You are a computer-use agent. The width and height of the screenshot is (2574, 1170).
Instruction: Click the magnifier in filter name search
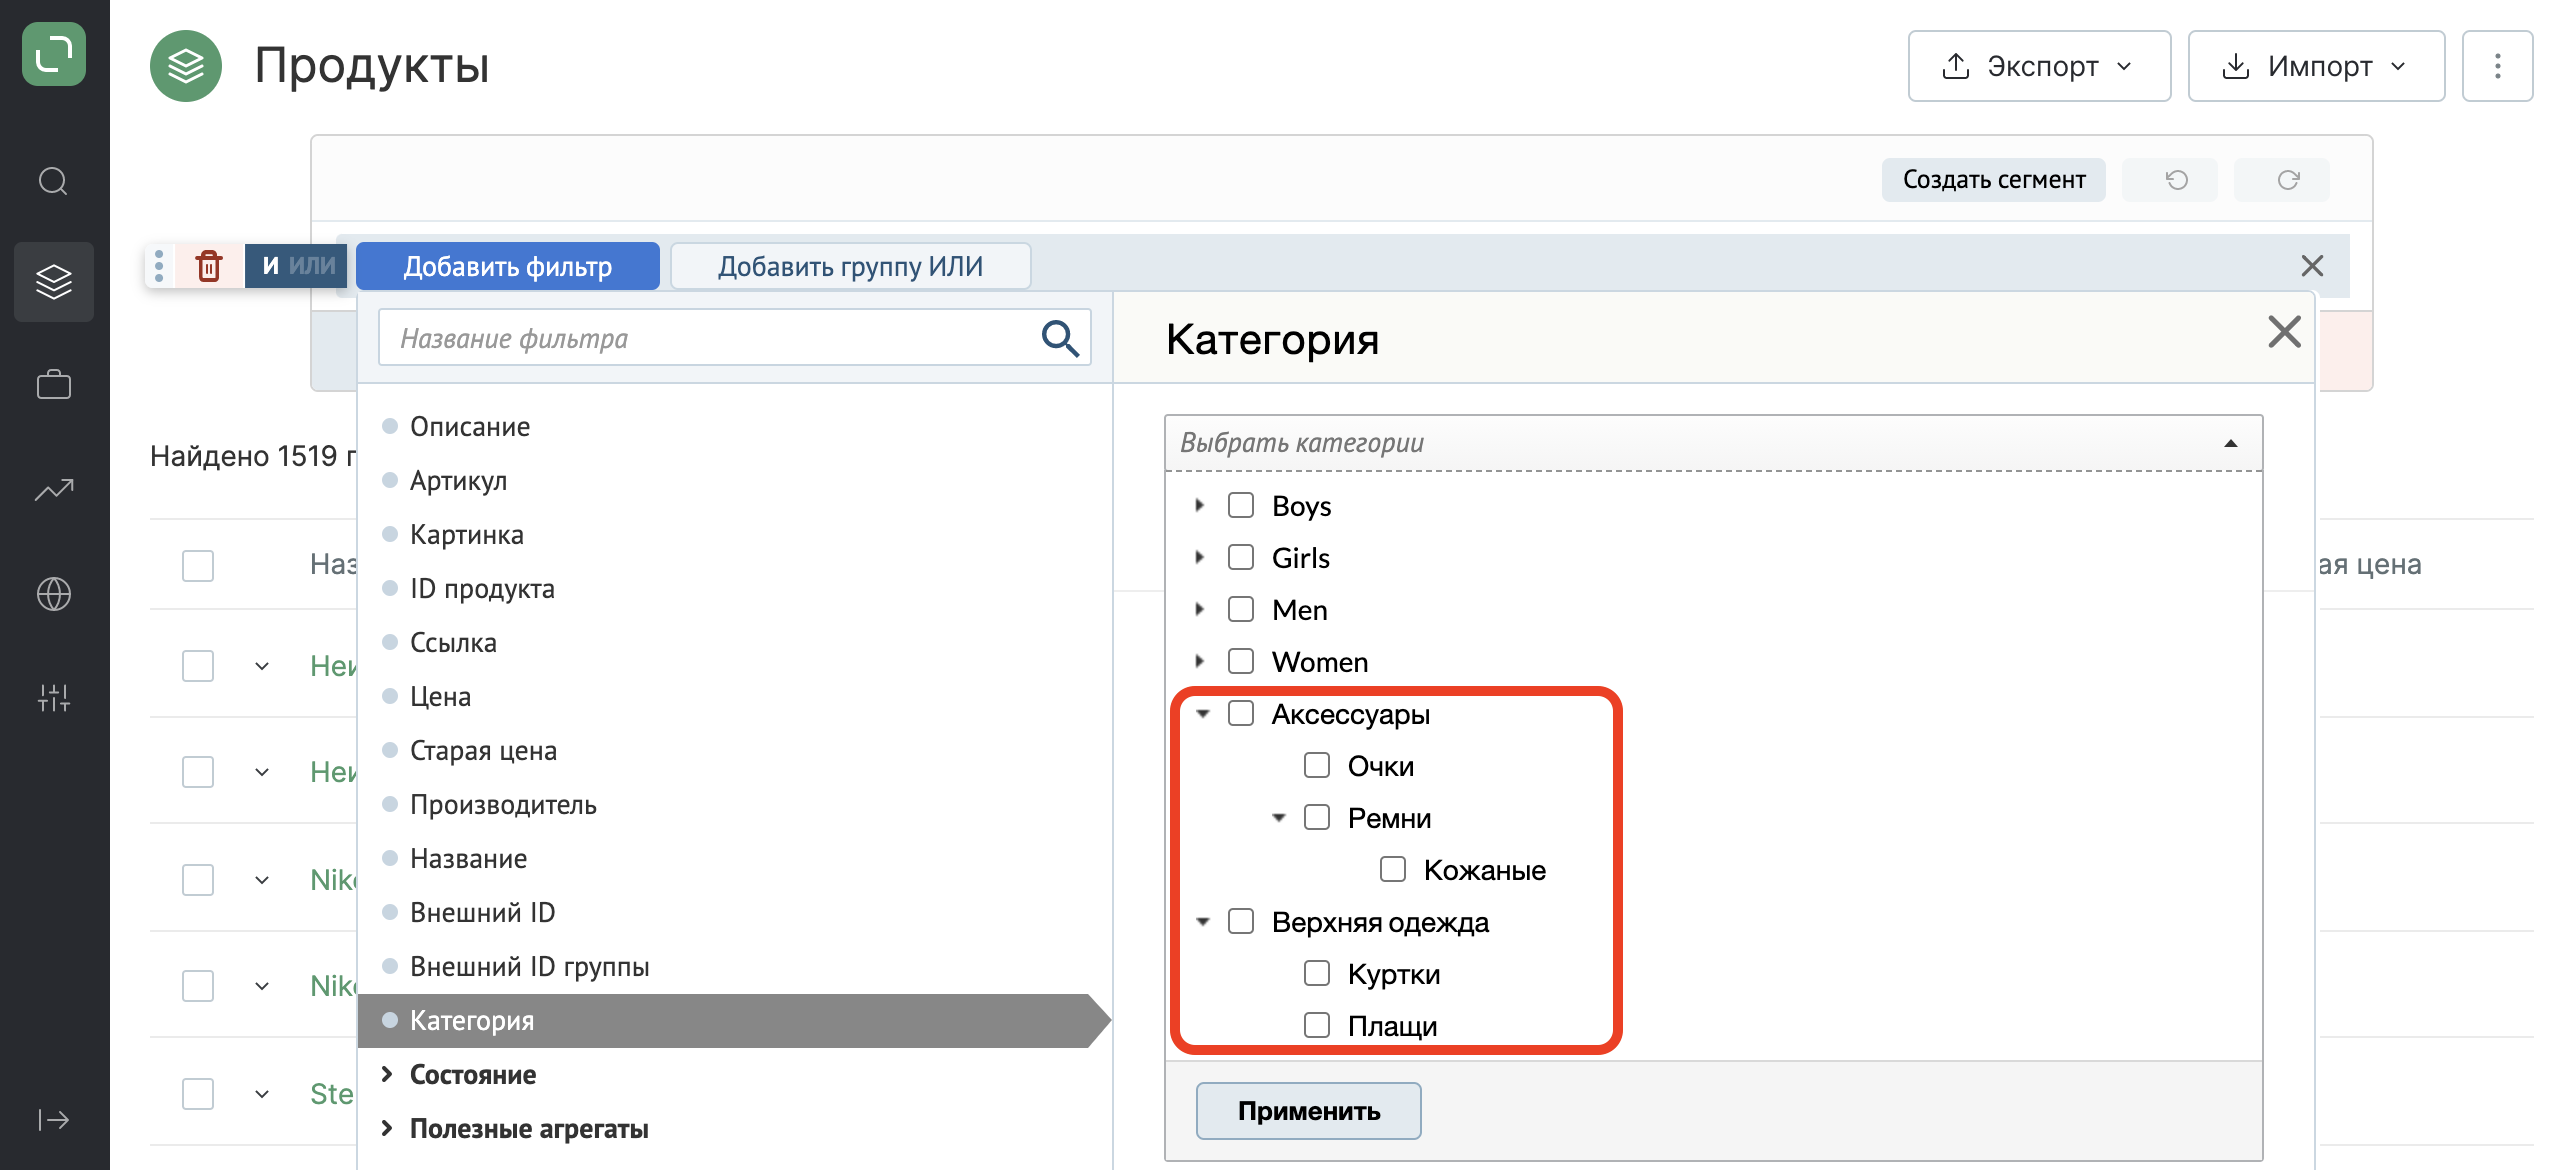coord(1060,339)
